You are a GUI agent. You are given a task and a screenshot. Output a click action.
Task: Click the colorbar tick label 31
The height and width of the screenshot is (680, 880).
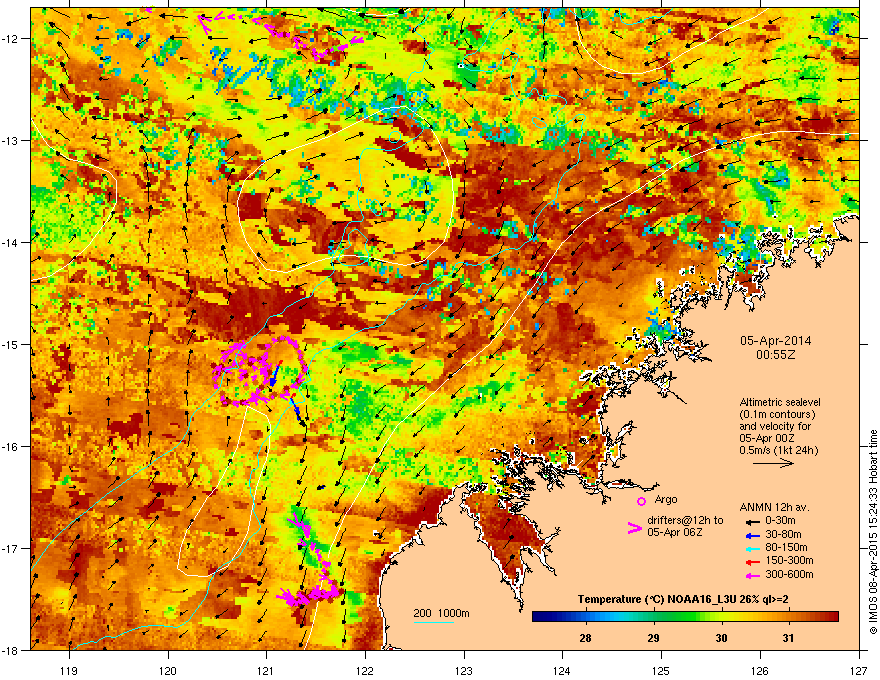point(789,638)
